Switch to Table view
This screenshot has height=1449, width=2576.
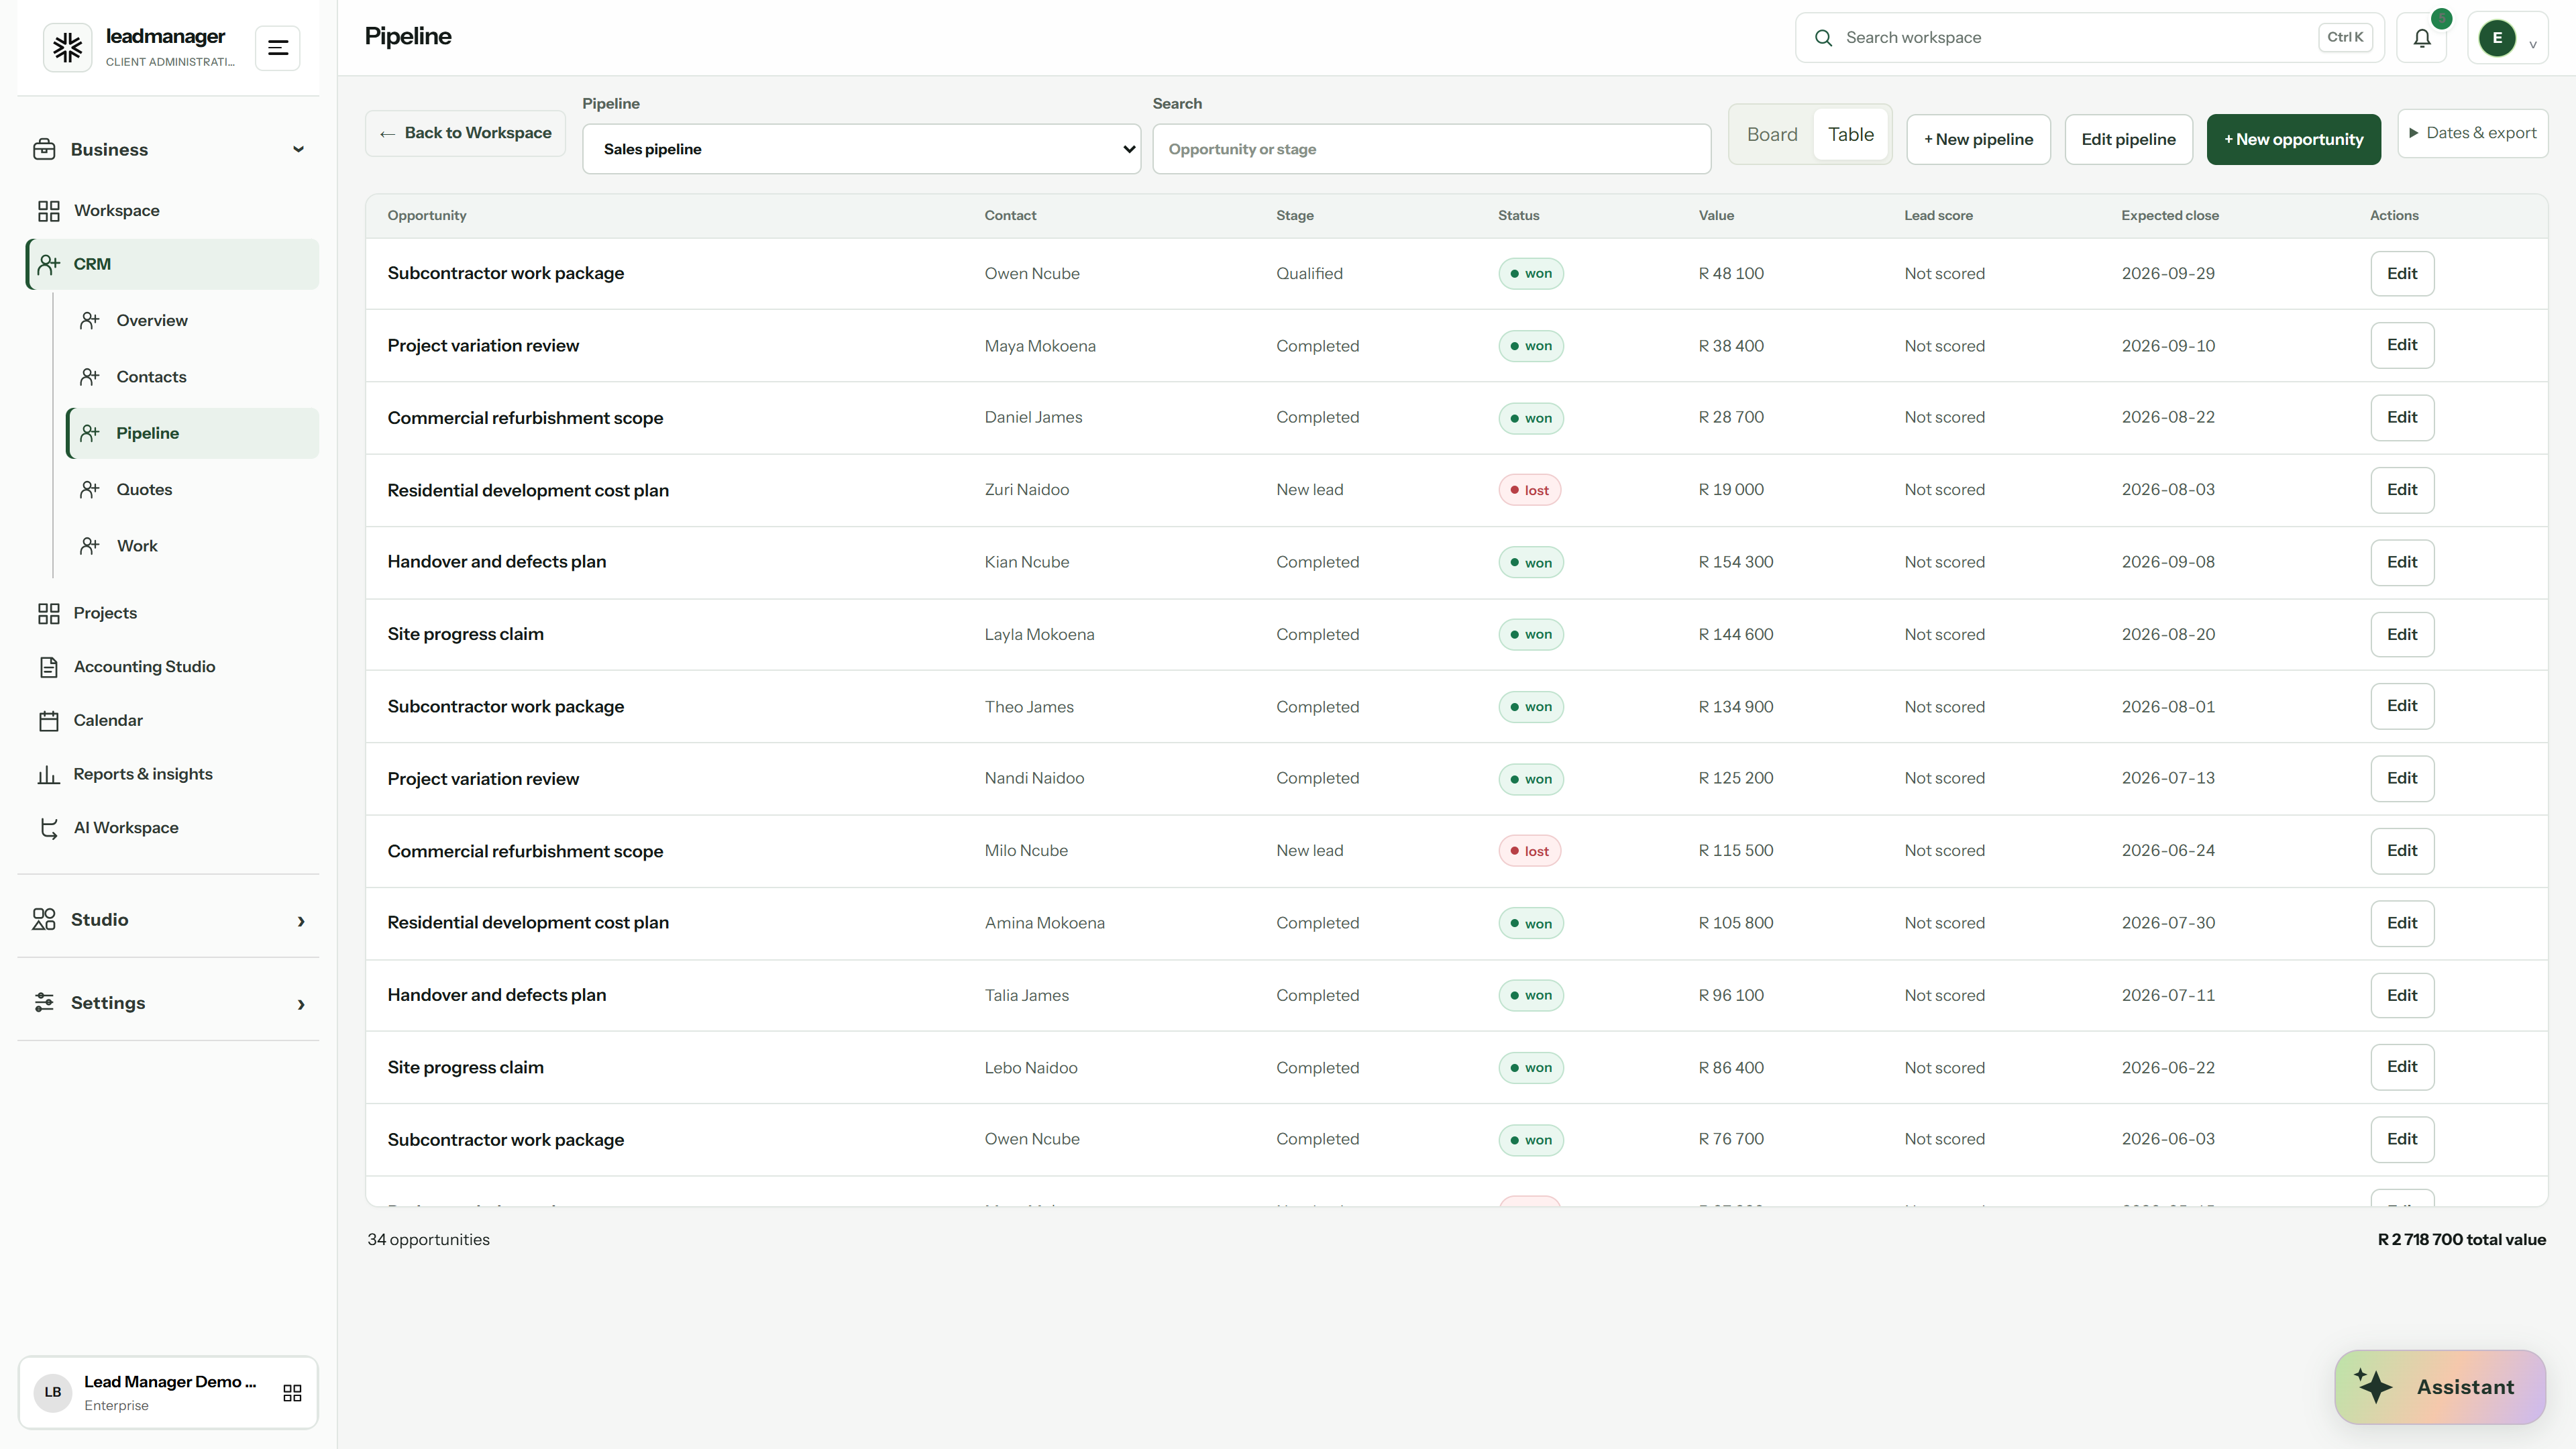coord(1850,134)
